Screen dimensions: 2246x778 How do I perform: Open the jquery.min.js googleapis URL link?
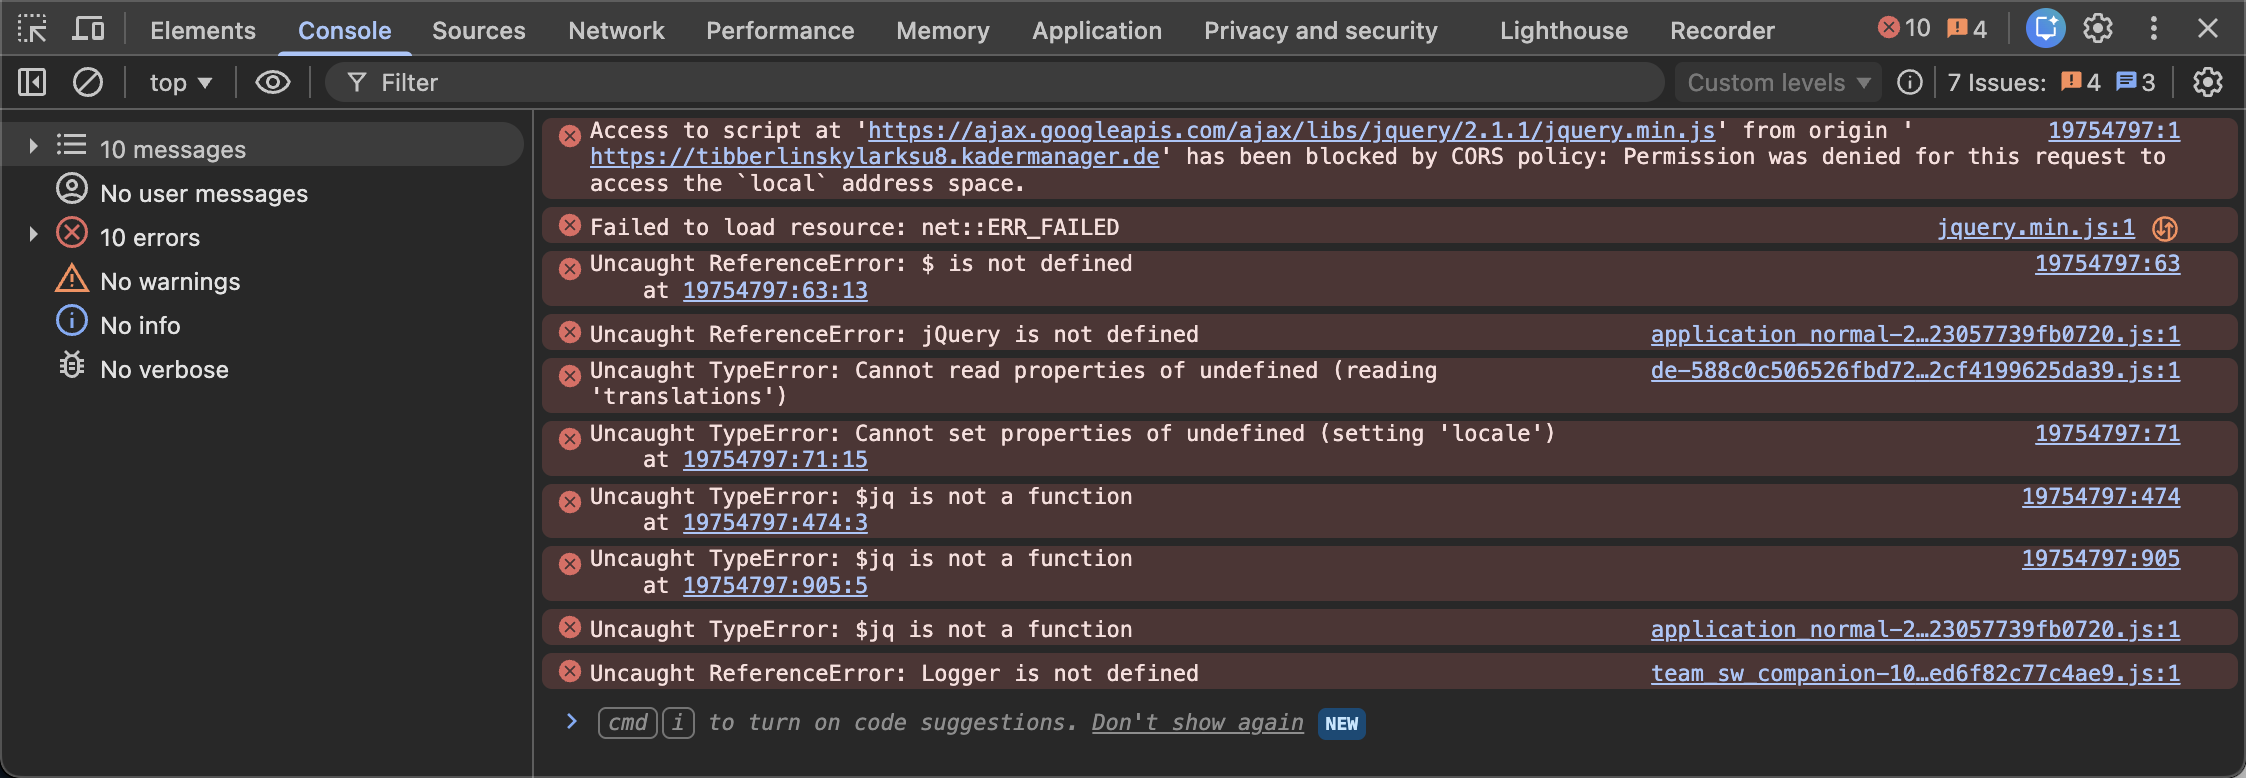[x=1290, y=131]
